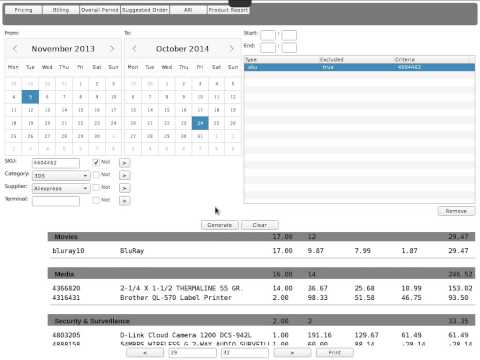Click the Remove button below criteria list
This screenshot has height=360, width=480.
456,211
